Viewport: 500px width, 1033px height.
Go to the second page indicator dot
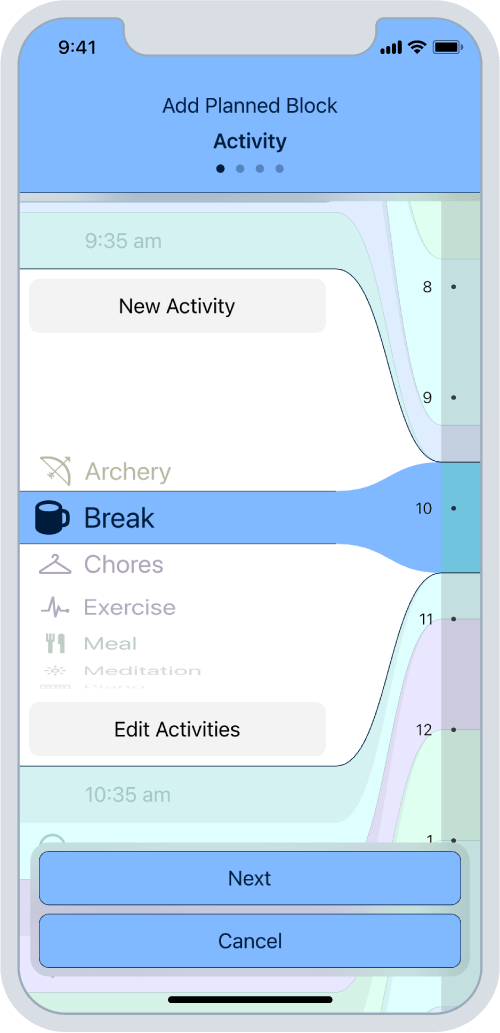pyautogui.click(x=240, y=169)
